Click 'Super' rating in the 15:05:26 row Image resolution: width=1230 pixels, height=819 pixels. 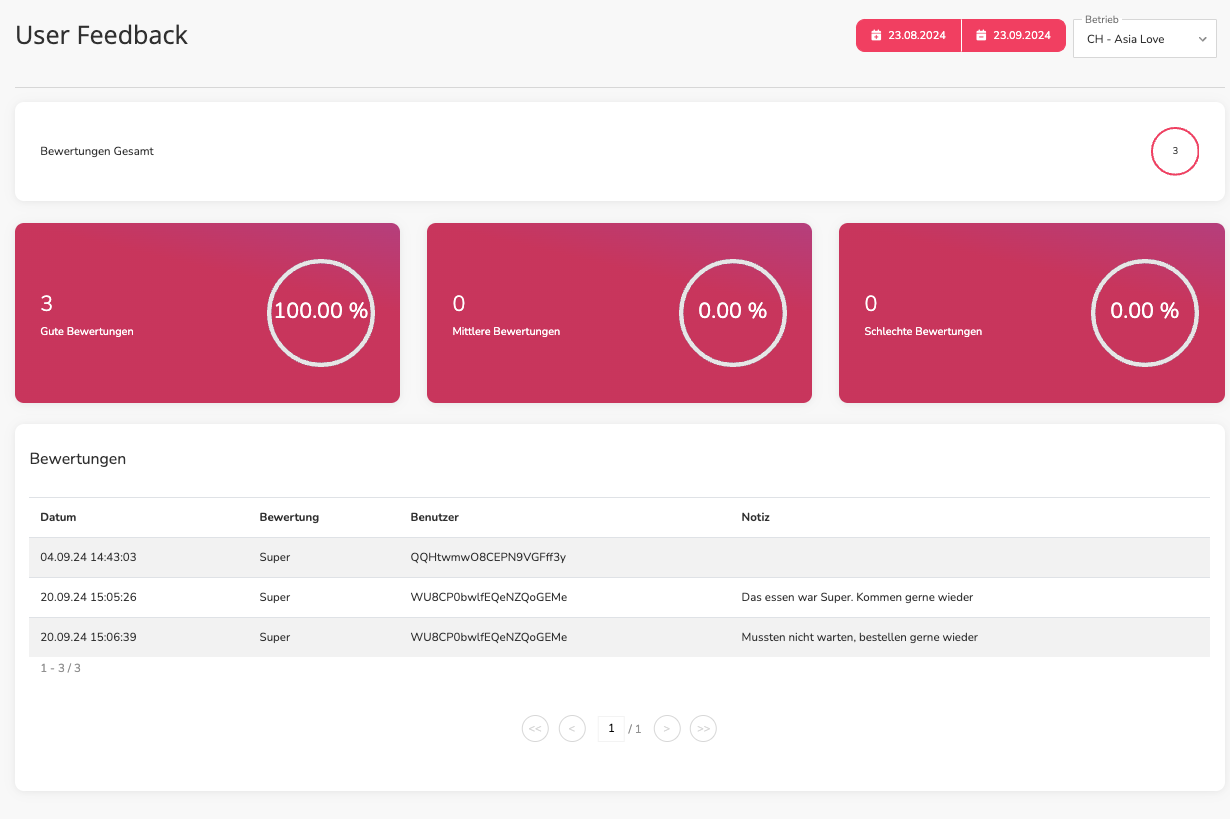point(274,597)
